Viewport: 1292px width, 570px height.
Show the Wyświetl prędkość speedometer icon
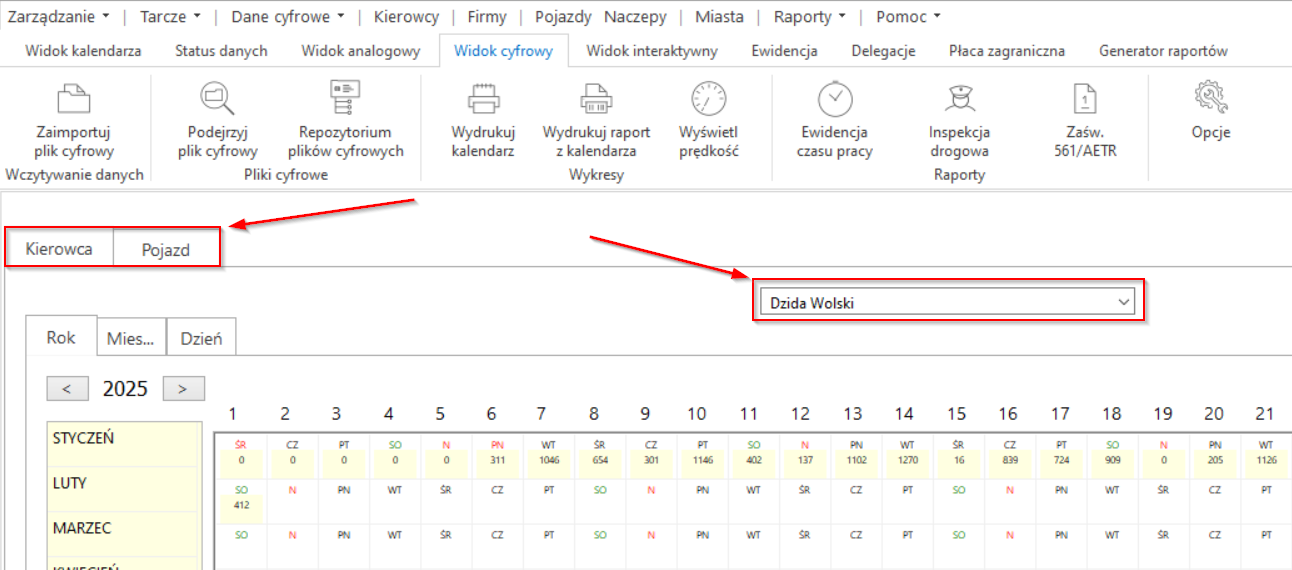point(709,99)
